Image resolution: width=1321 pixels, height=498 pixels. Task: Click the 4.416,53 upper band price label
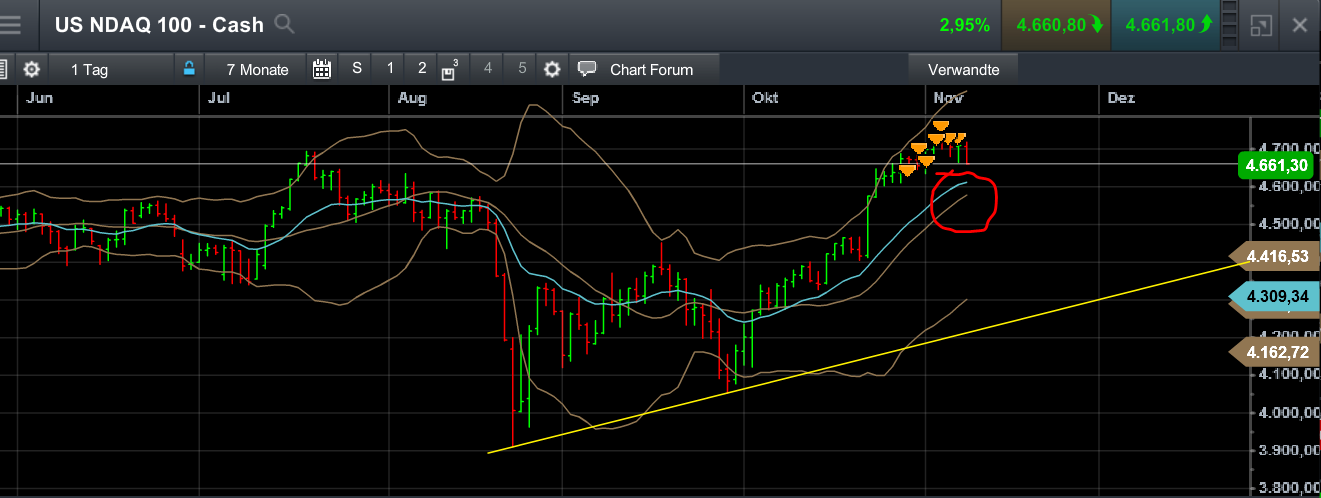(1274, 256)
